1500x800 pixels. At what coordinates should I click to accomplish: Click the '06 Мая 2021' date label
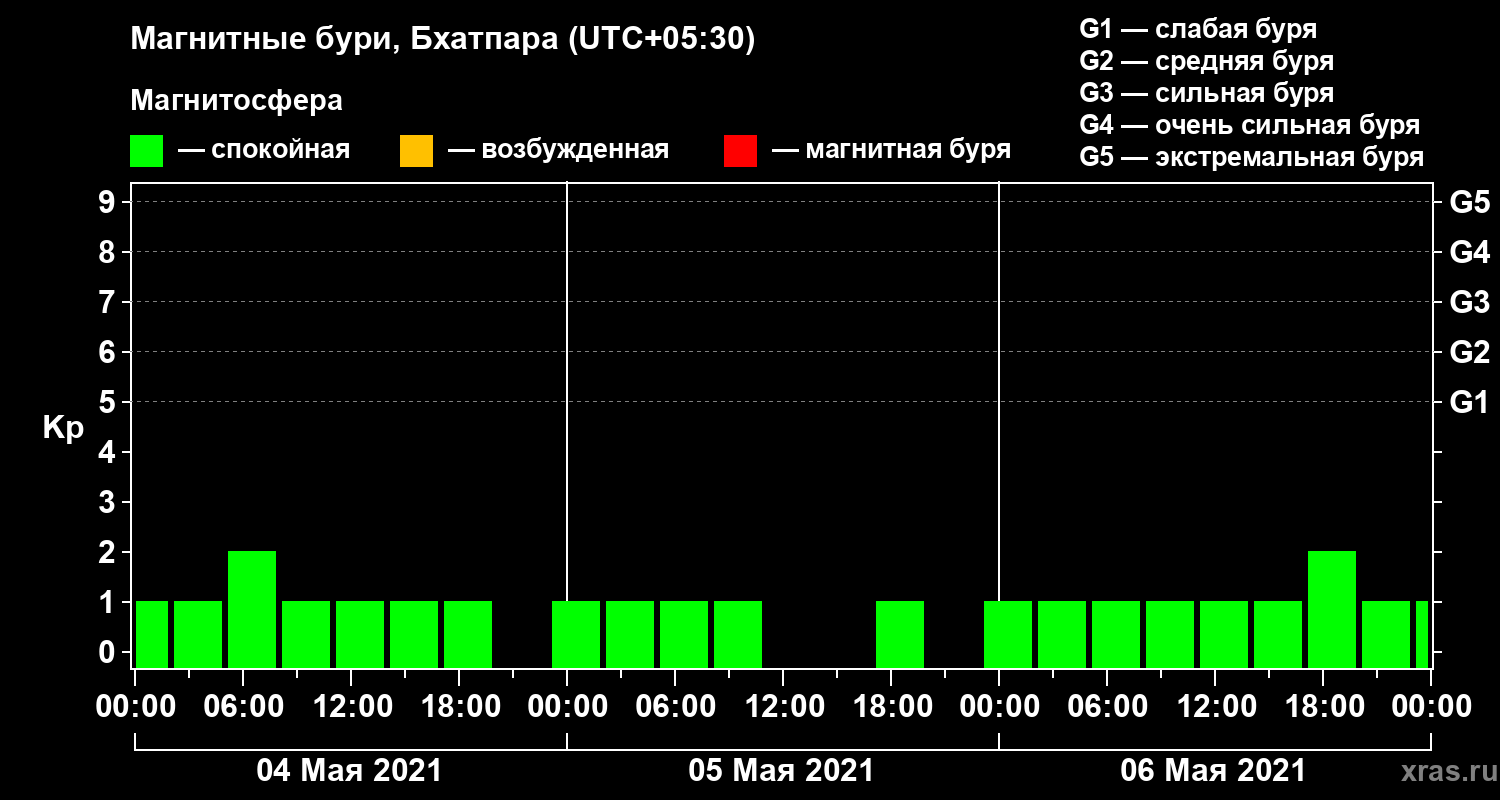coord(1213,771)
